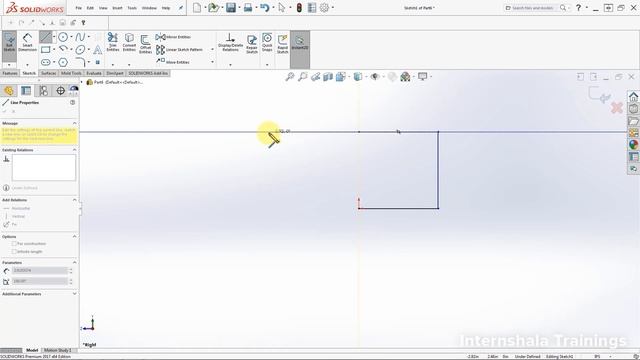Screen dimensions: 640x360
Task: Click the Mirror Entities tool
Action: pyautogui.click(x=173, y=37)
